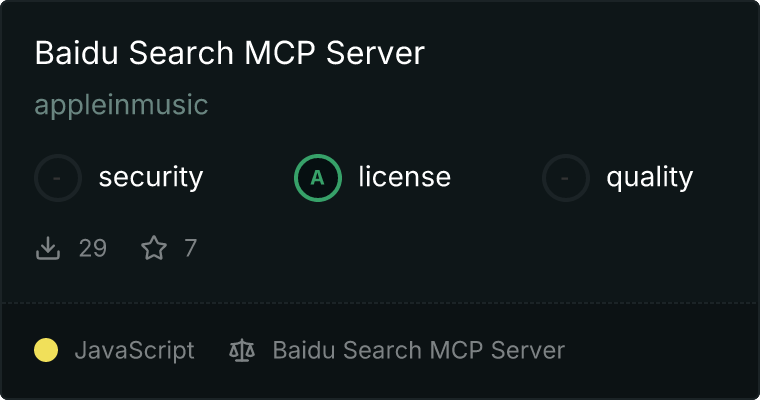Click blank footer area right of license name
The image size is (760, 400).
(x=659, y=350)
